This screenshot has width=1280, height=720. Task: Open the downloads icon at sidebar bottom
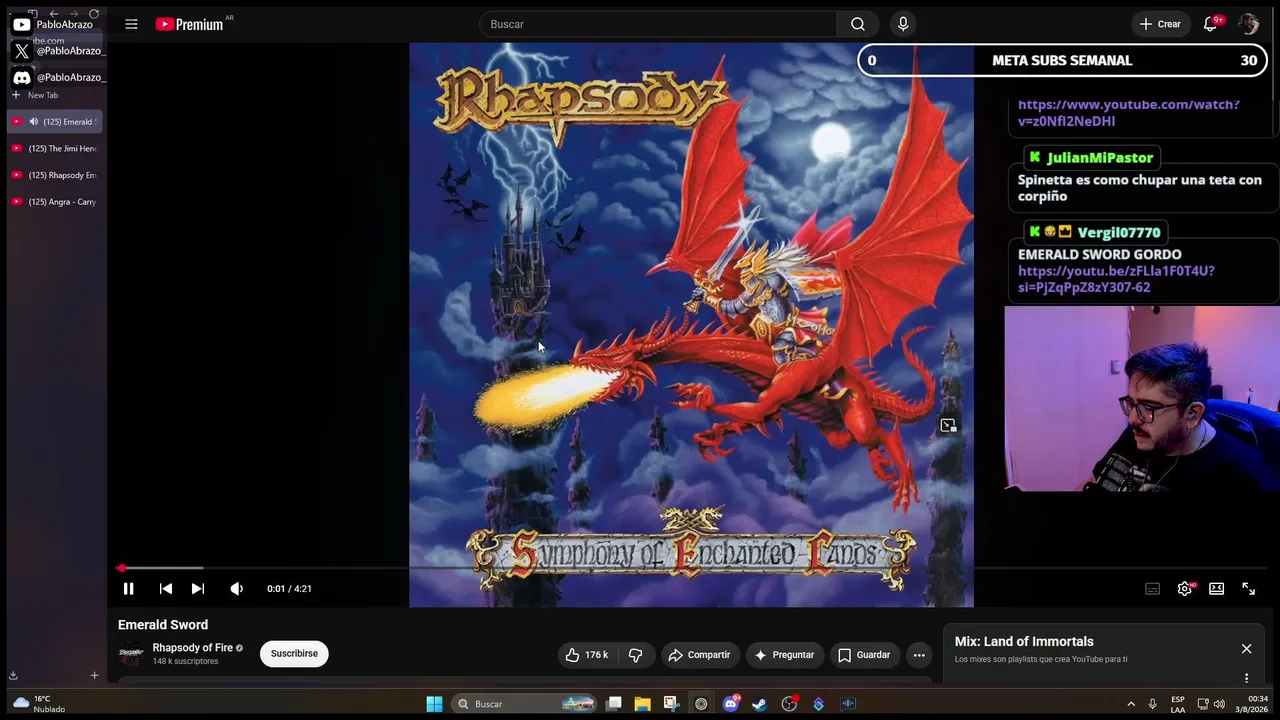pos(13,676)
